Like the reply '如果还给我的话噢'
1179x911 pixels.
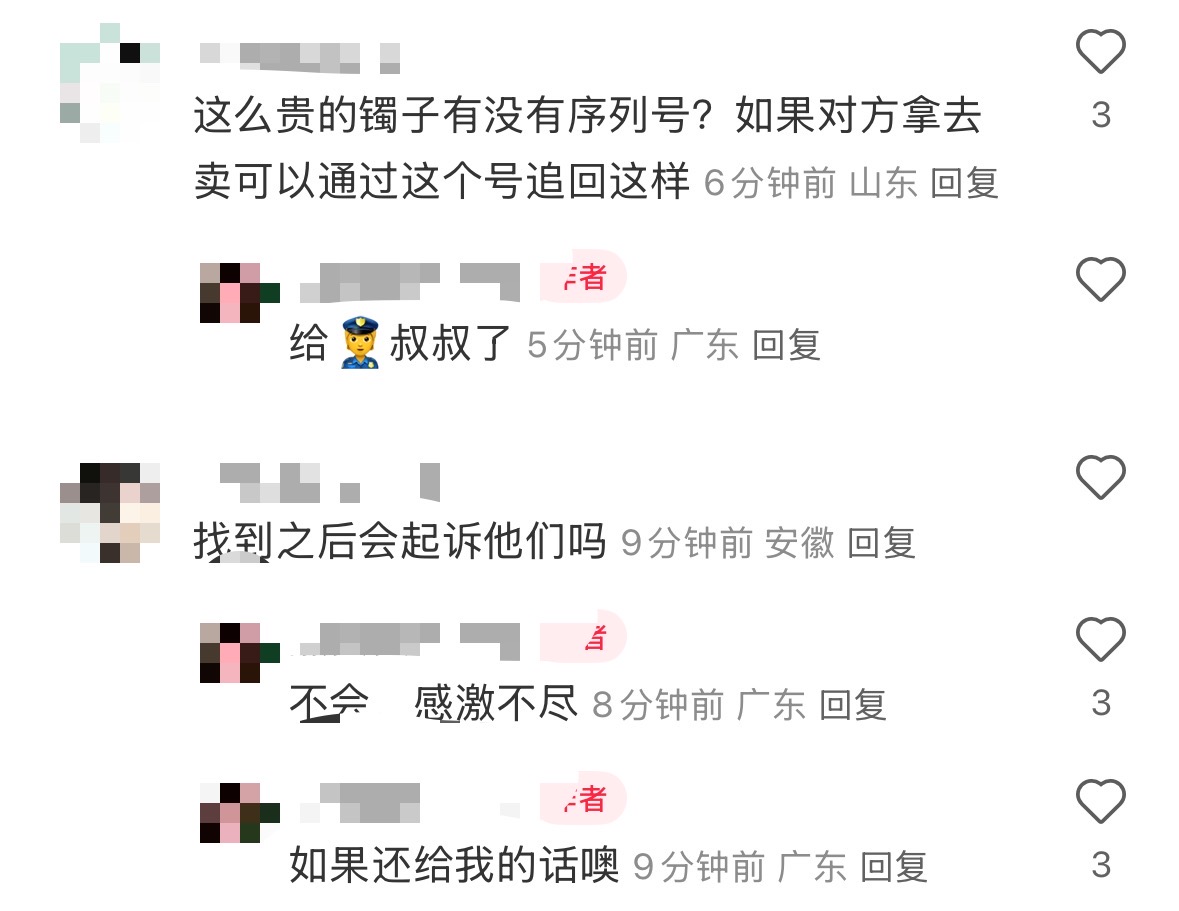point(1101,801)
